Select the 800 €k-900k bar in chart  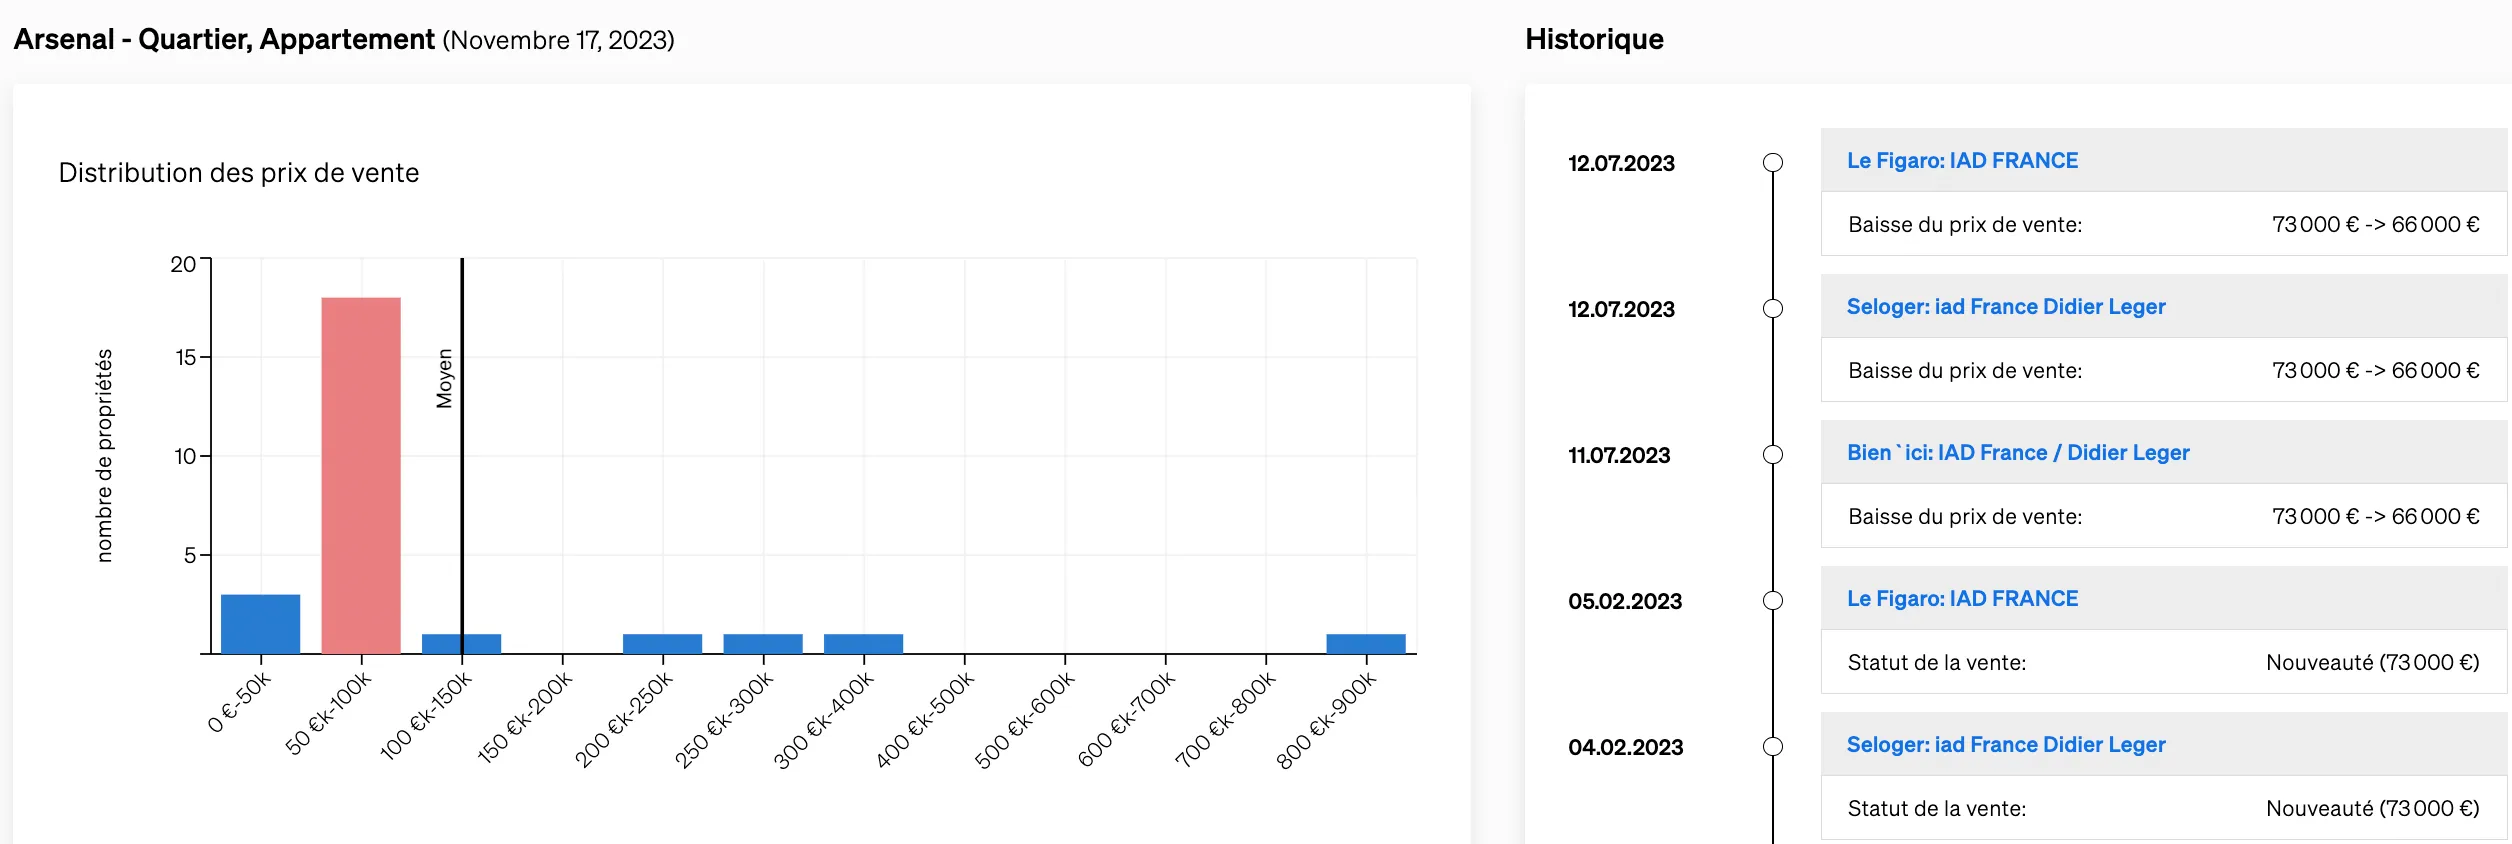[x=1366, y=644]
